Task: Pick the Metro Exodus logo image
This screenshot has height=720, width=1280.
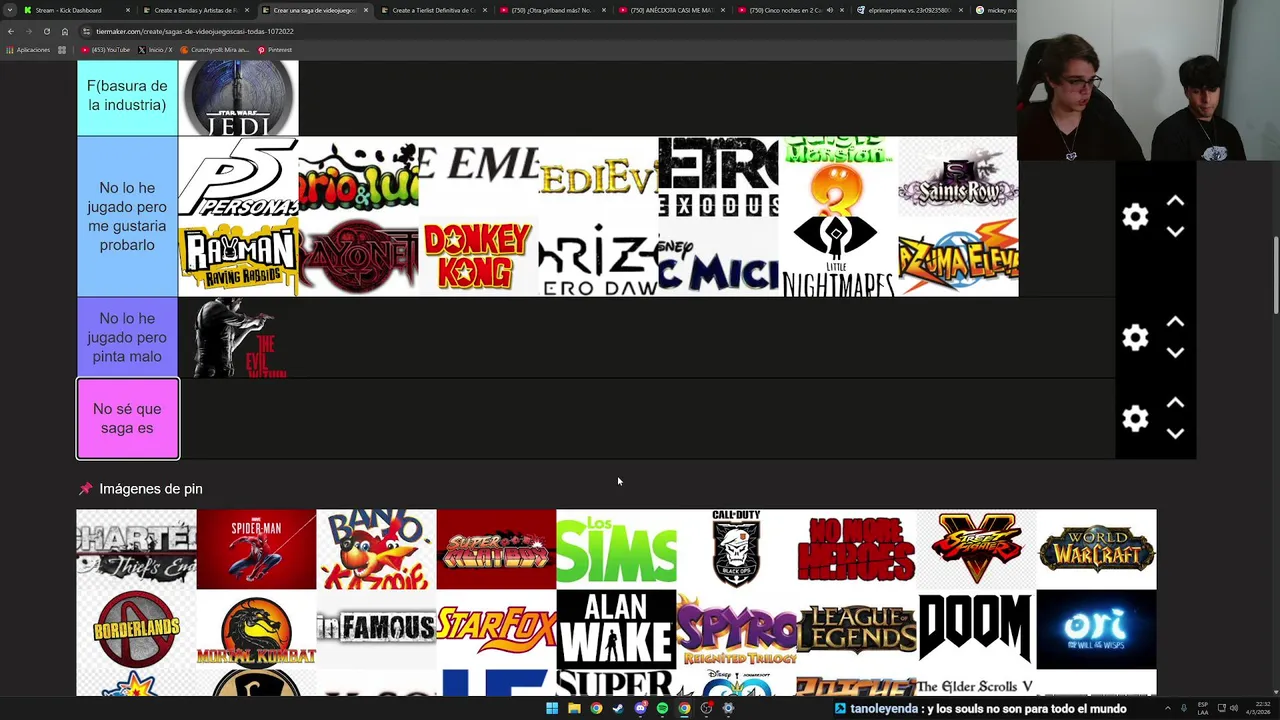Action: pos(718,177)
